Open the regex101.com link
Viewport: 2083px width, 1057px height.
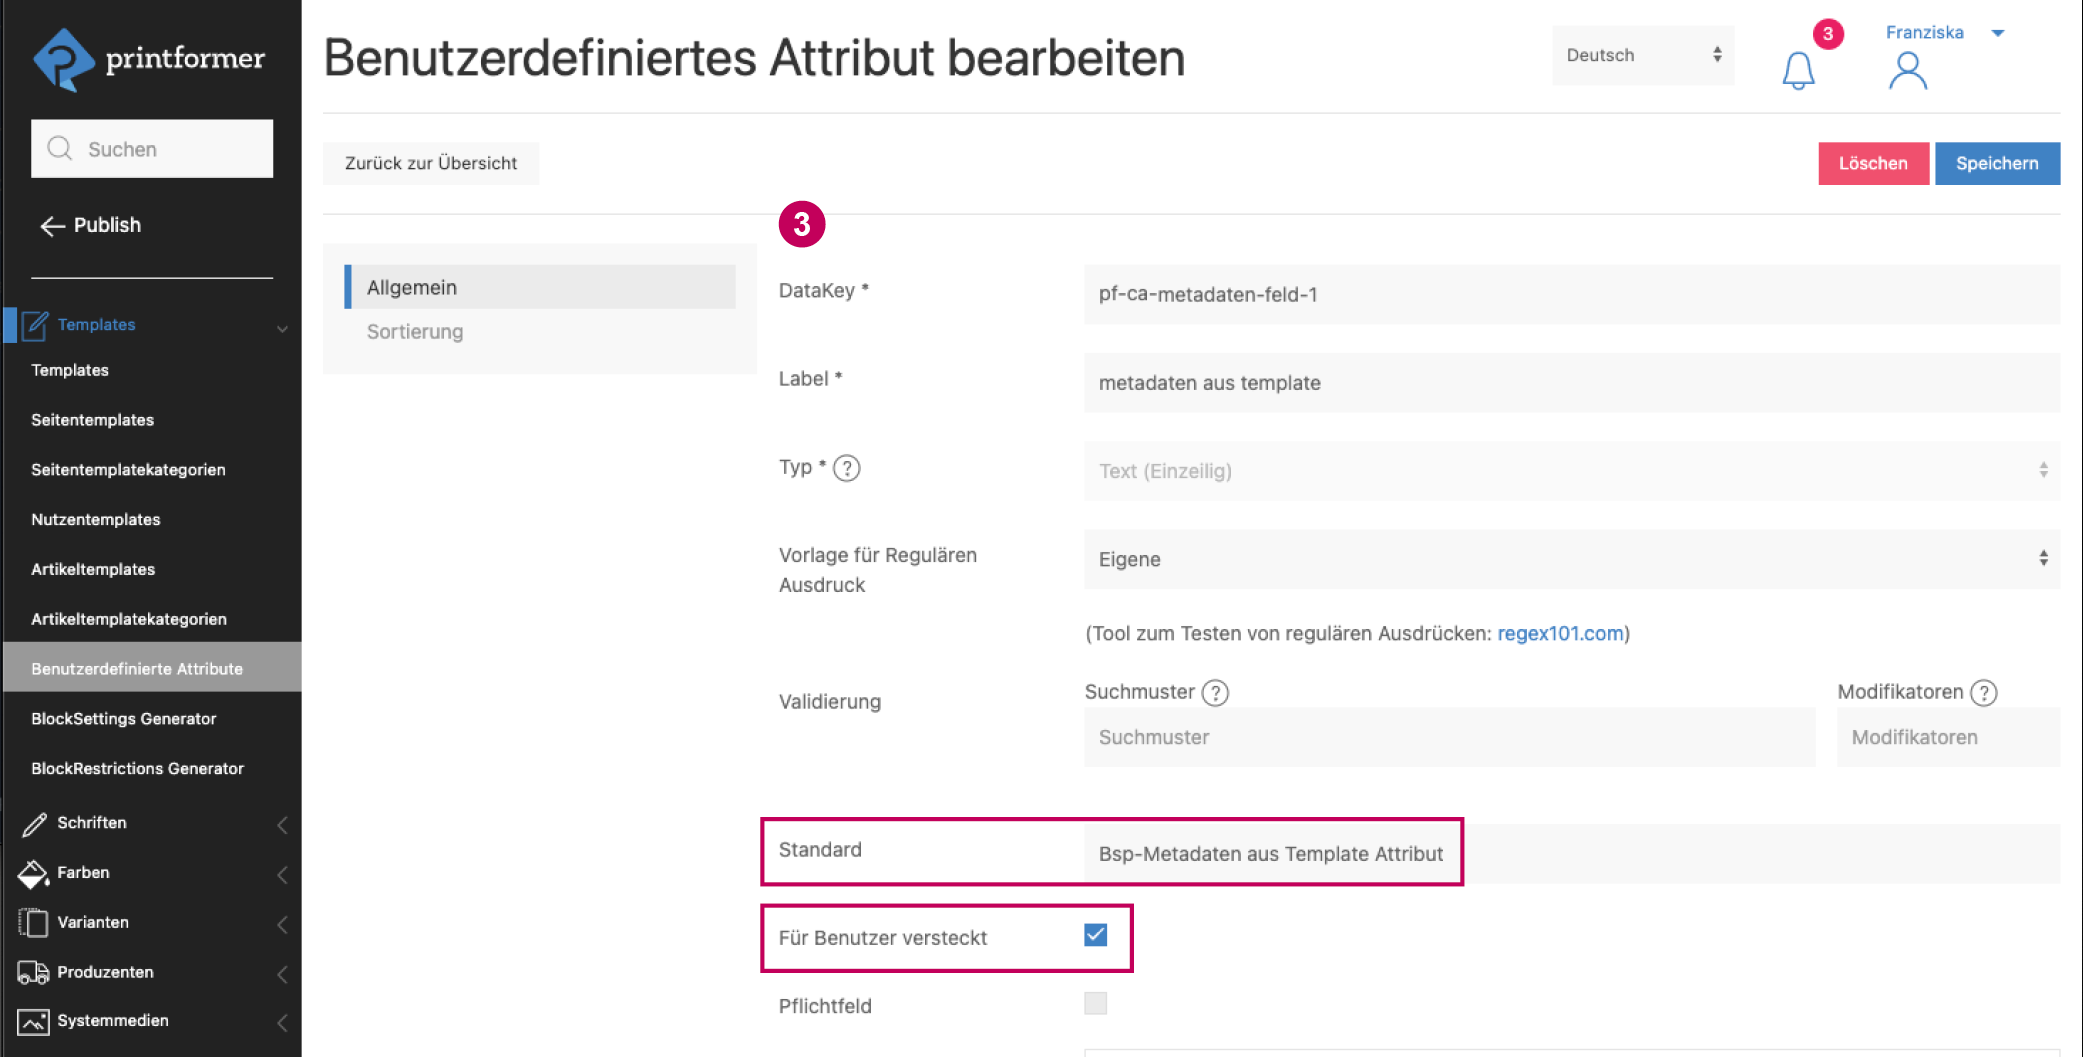[1560, 633]
